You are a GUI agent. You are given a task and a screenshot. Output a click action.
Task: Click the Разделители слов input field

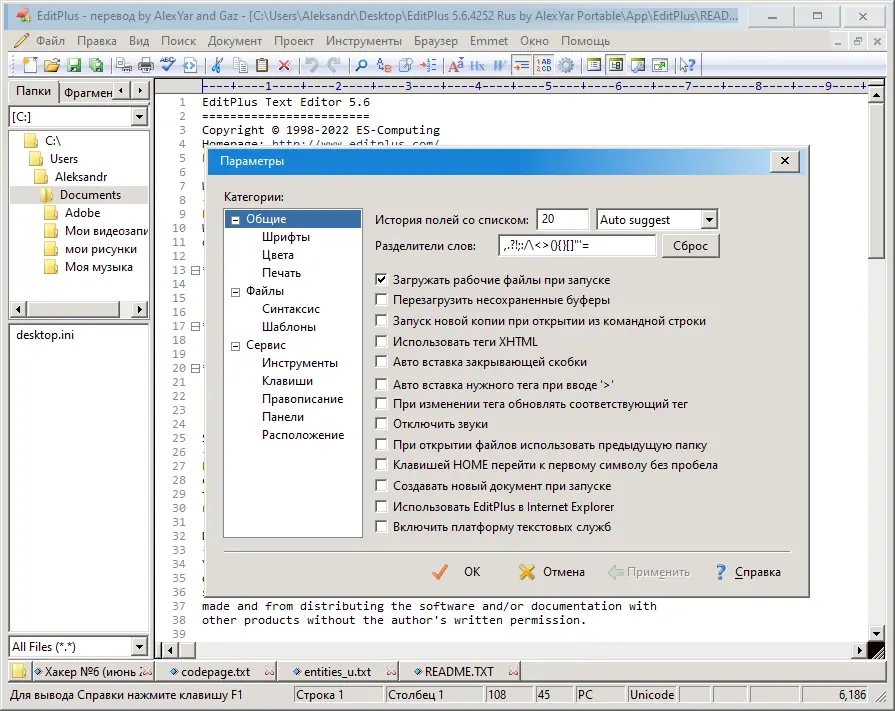(x=577, y=246)
